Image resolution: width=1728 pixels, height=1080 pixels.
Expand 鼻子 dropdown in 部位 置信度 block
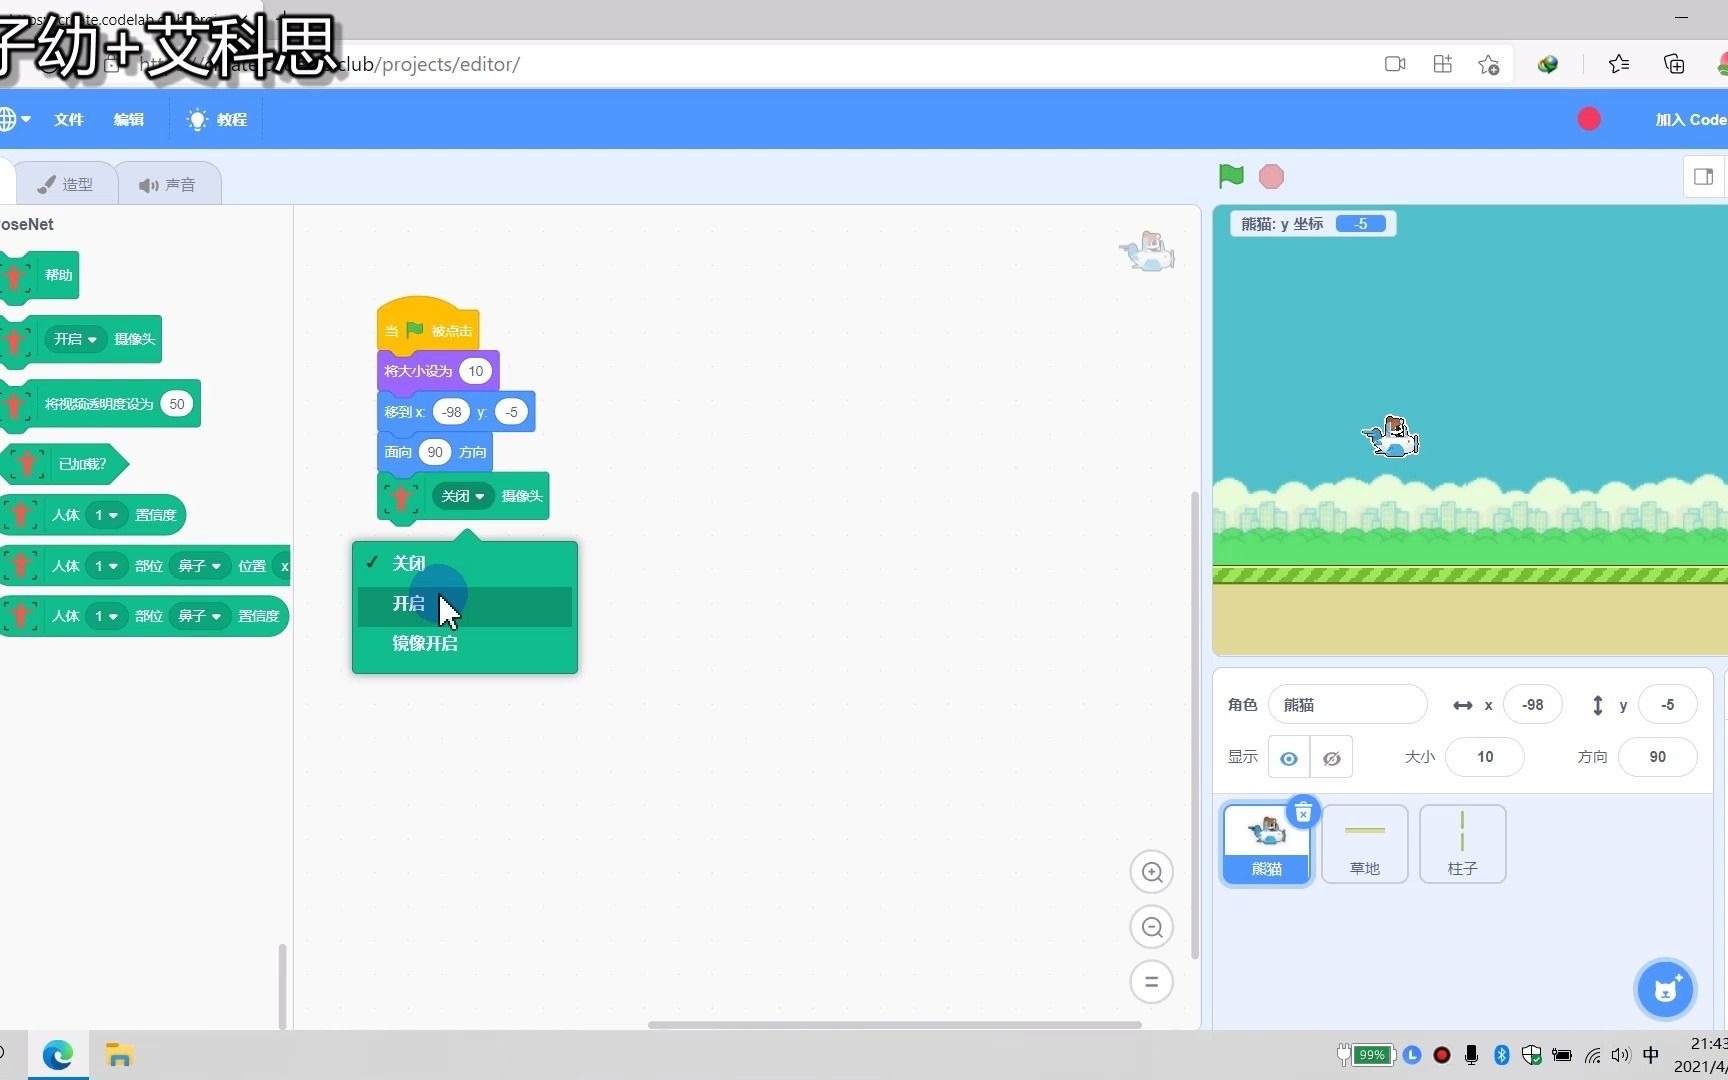pos(199,616)
